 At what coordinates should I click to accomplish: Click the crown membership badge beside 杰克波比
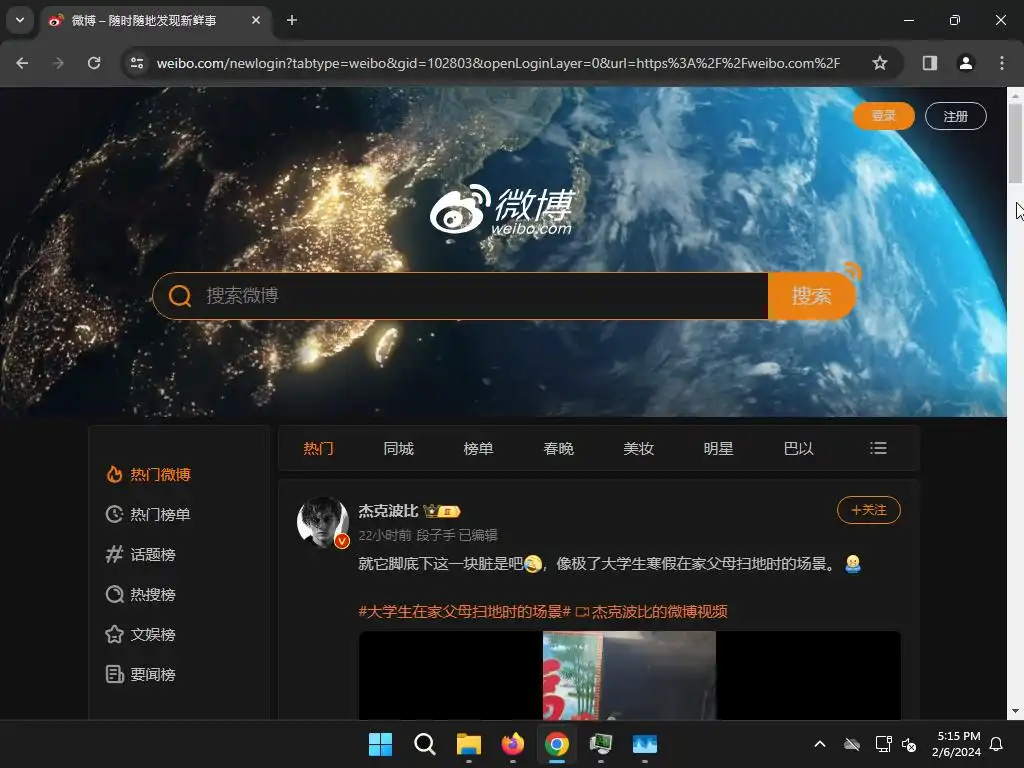click(441, 511)
